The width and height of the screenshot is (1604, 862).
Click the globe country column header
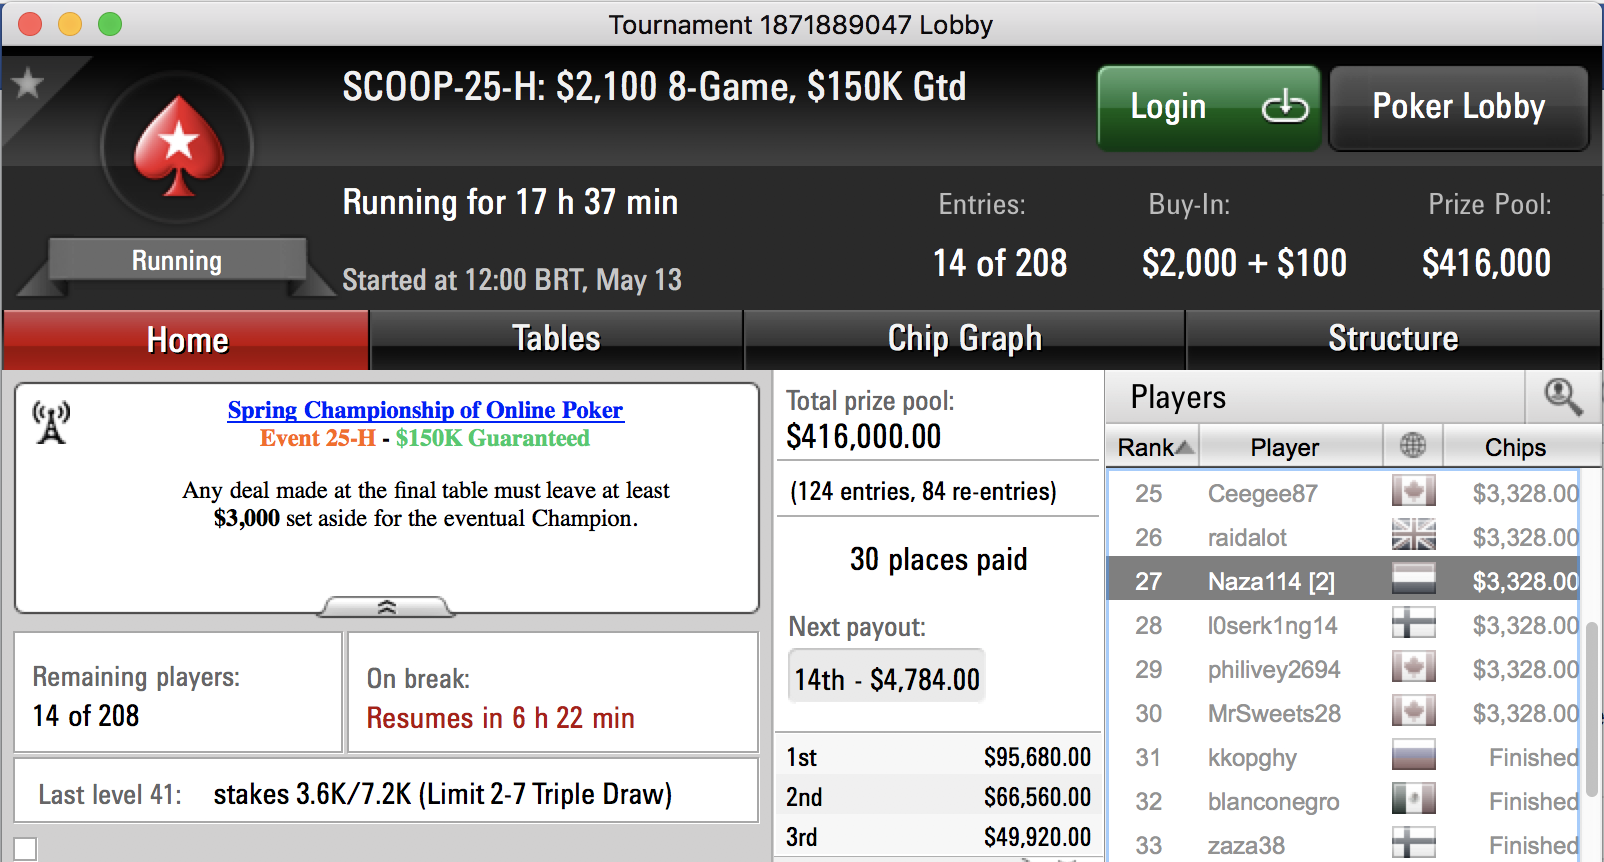click(1413, 446)
